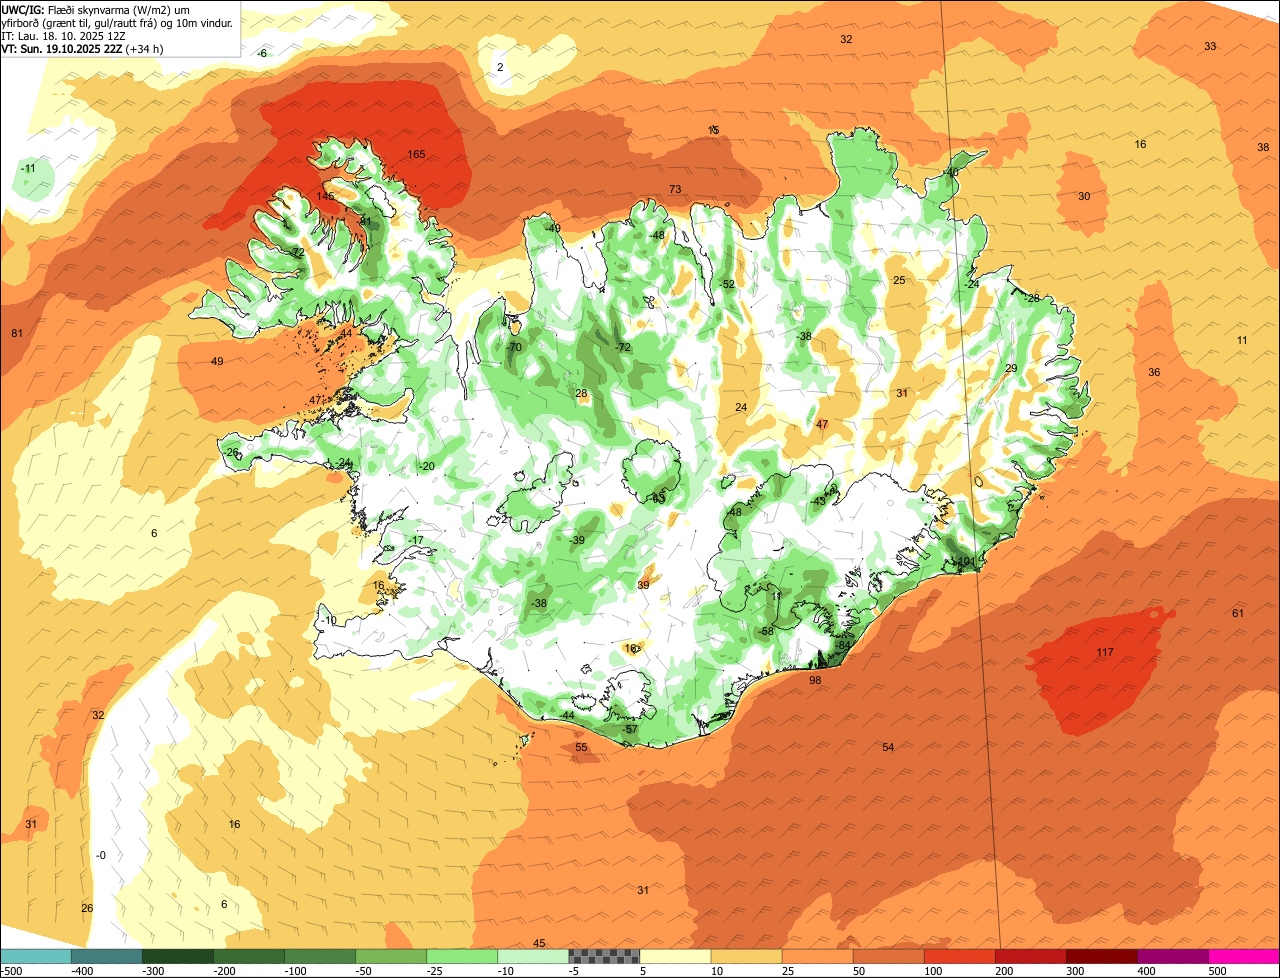Click the map value 29 in east Iceland
The width and height of the screenshot is (1280, 978).
tap(1011, 368)
